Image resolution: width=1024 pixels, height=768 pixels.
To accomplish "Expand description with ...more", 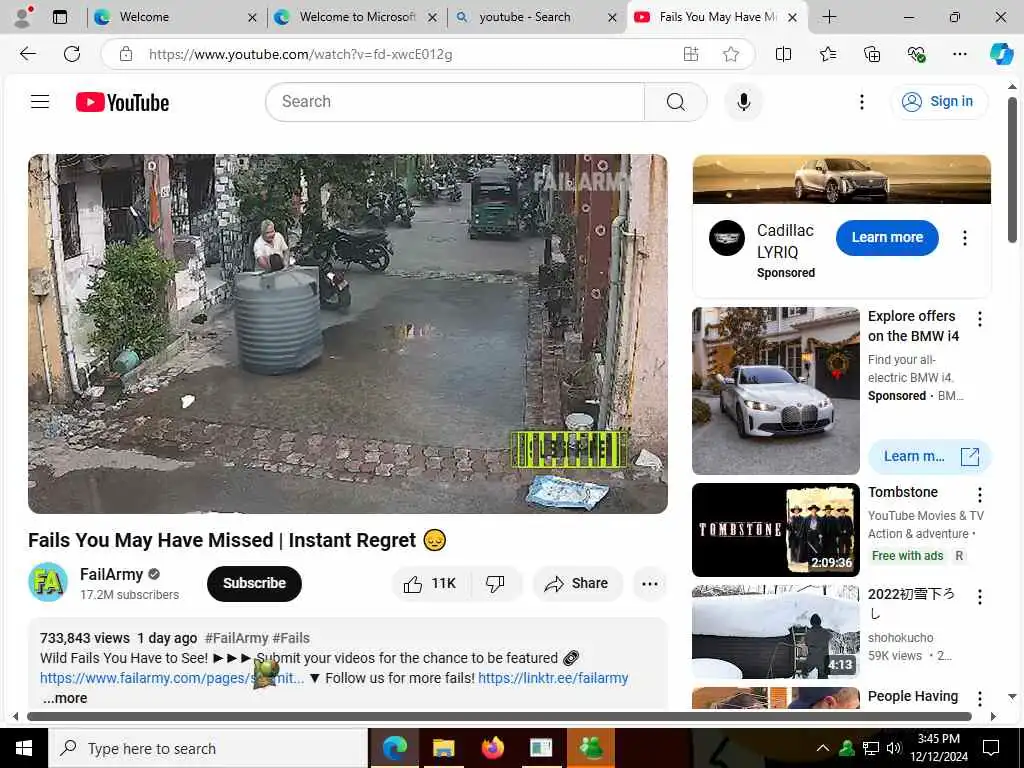I will [65, 698].
